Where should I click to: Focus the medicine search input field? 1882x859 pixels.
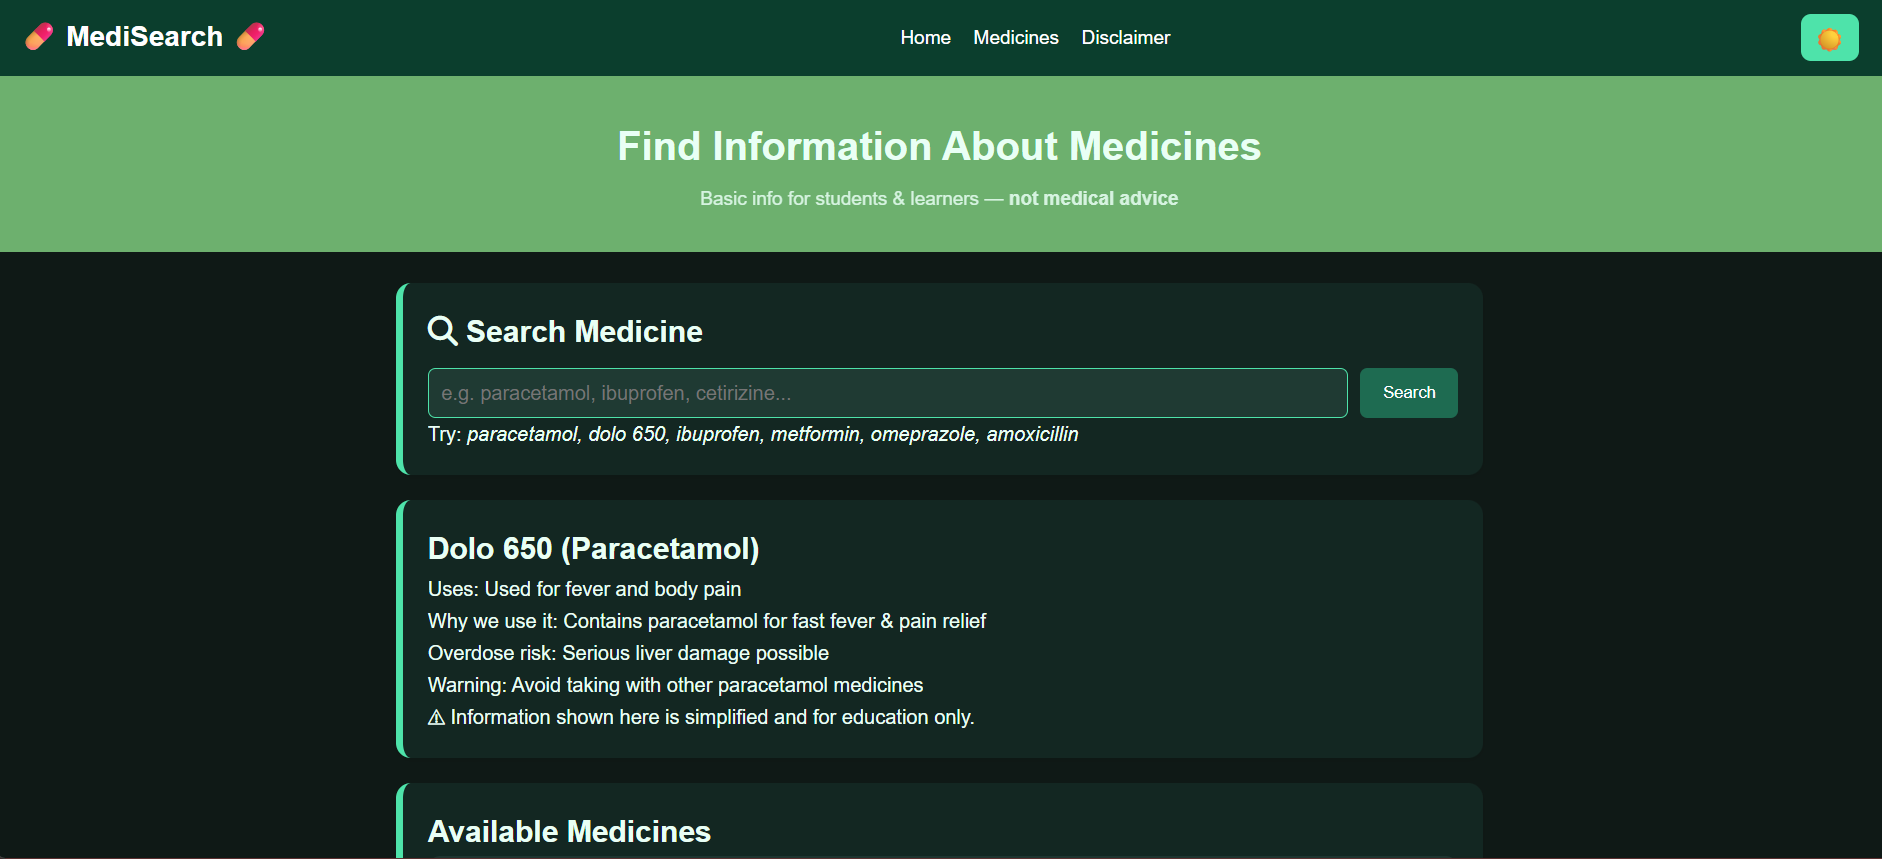pos(887,393)
